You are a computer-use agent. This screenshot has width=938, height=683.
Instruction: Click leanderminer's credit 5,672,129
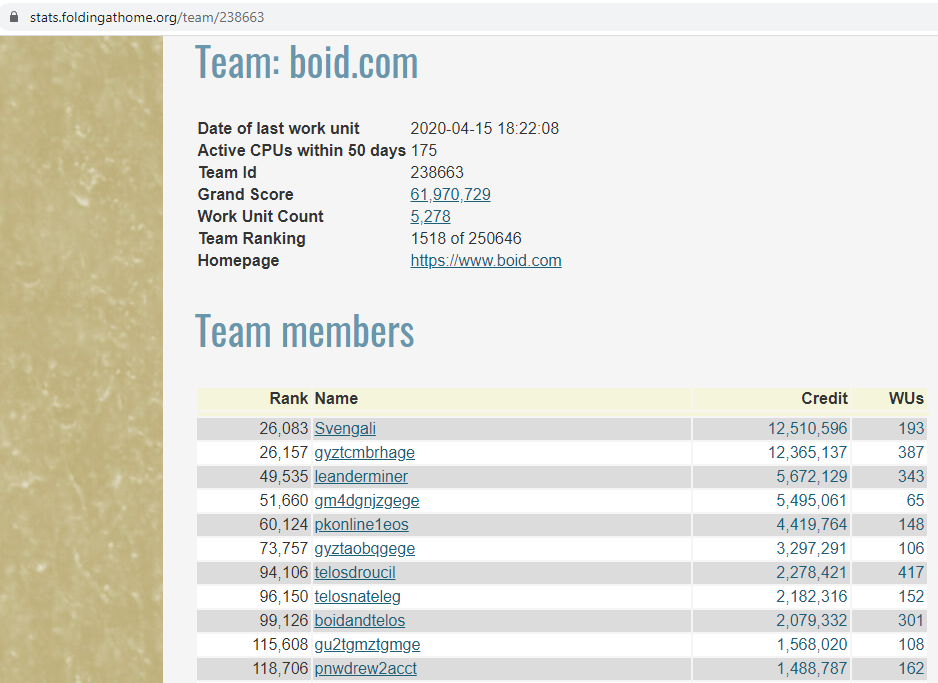[x=812, y=477]
